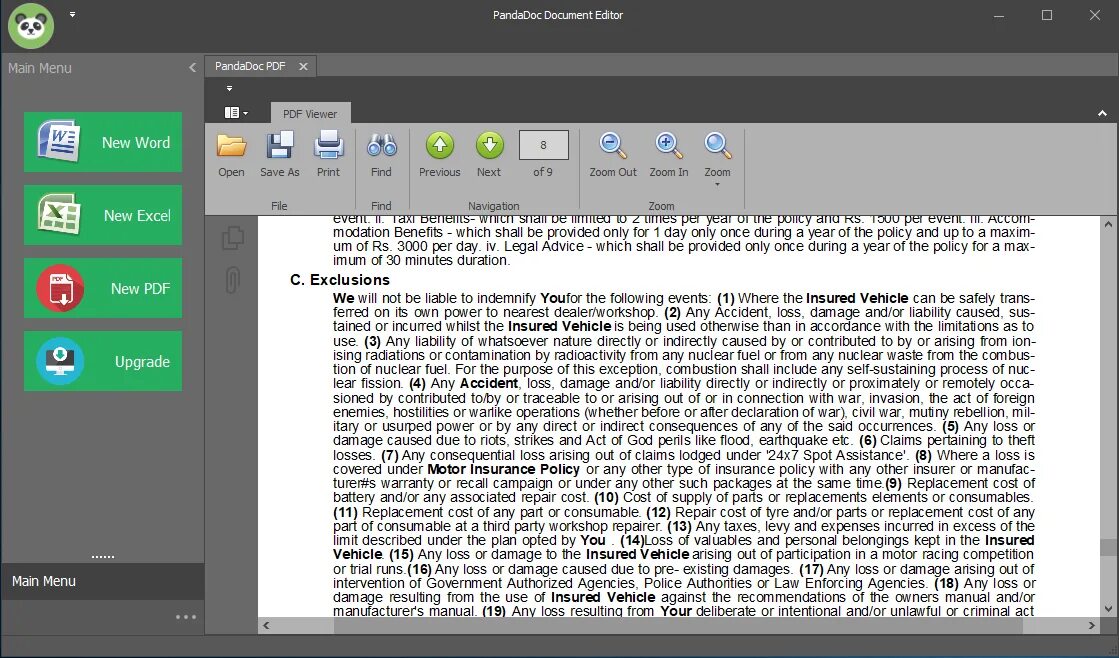Click the Main Menu bottom navigation item
This screenshot has height=658, width=1119.
tap(103, 581)
